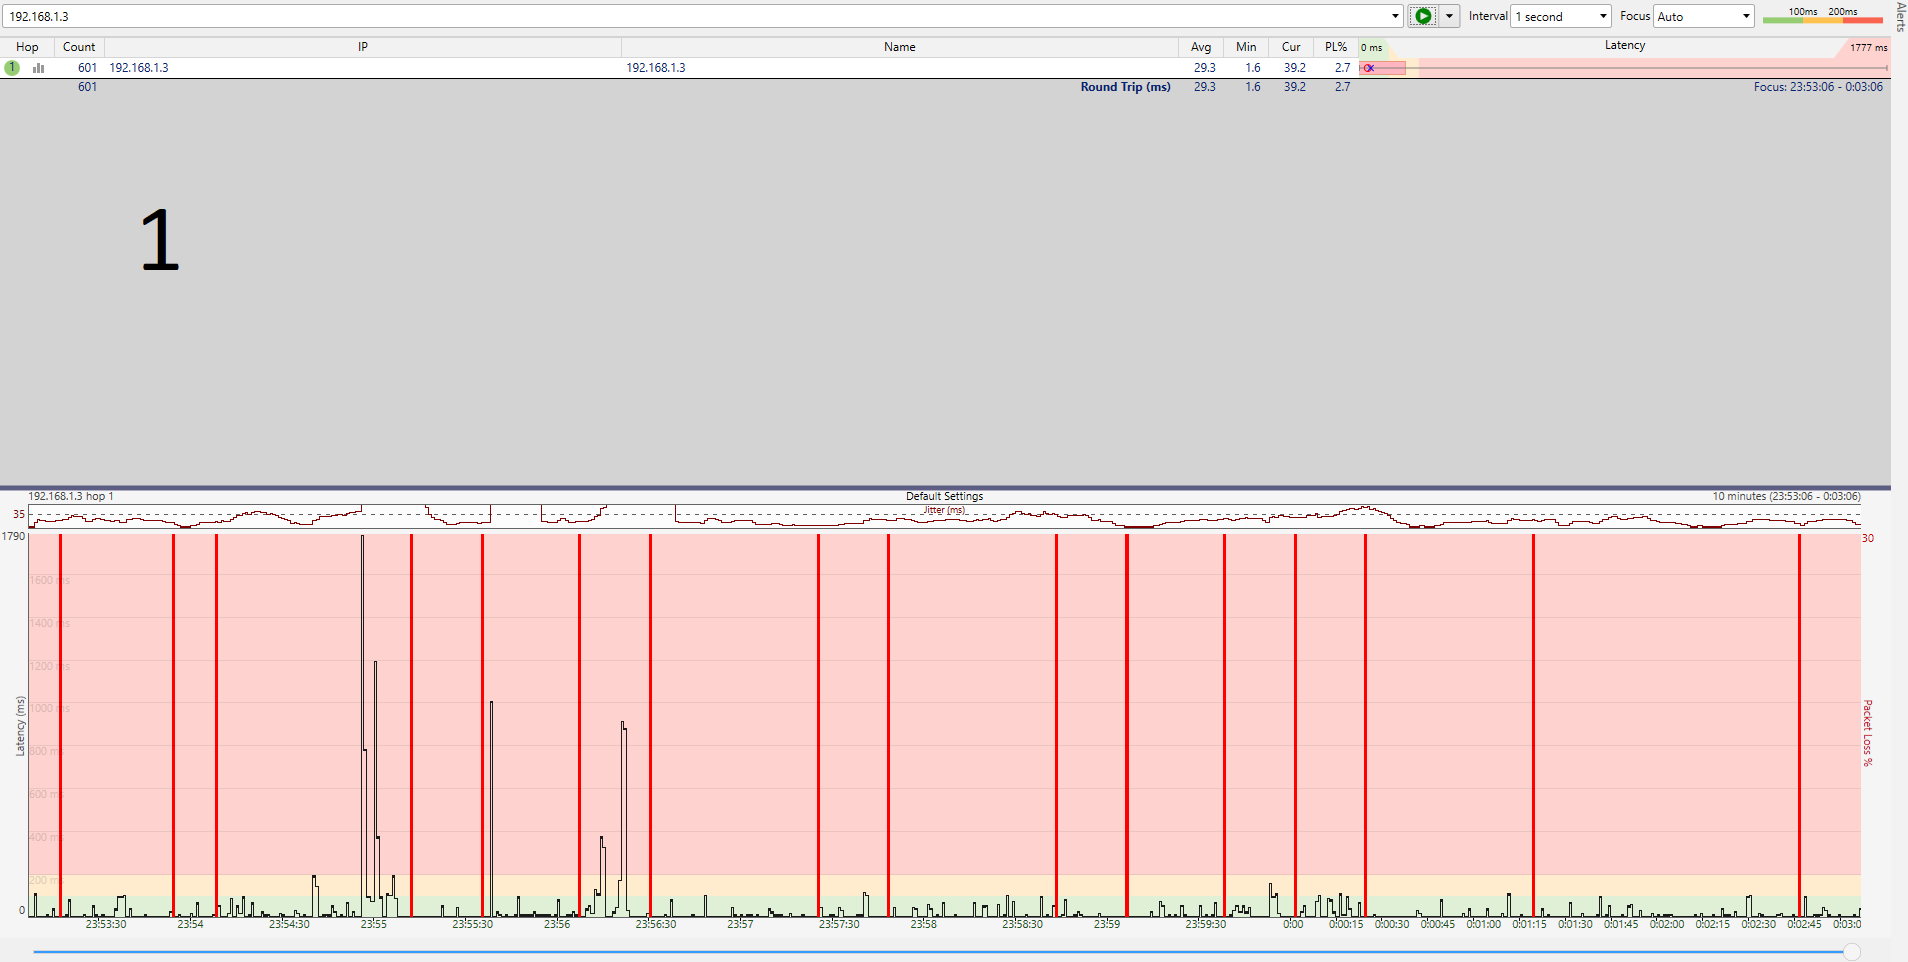The width and height of the screenshot is (1908, 962).
Task: Click the timeline slider handle at bottom right
Action: 1852,951
